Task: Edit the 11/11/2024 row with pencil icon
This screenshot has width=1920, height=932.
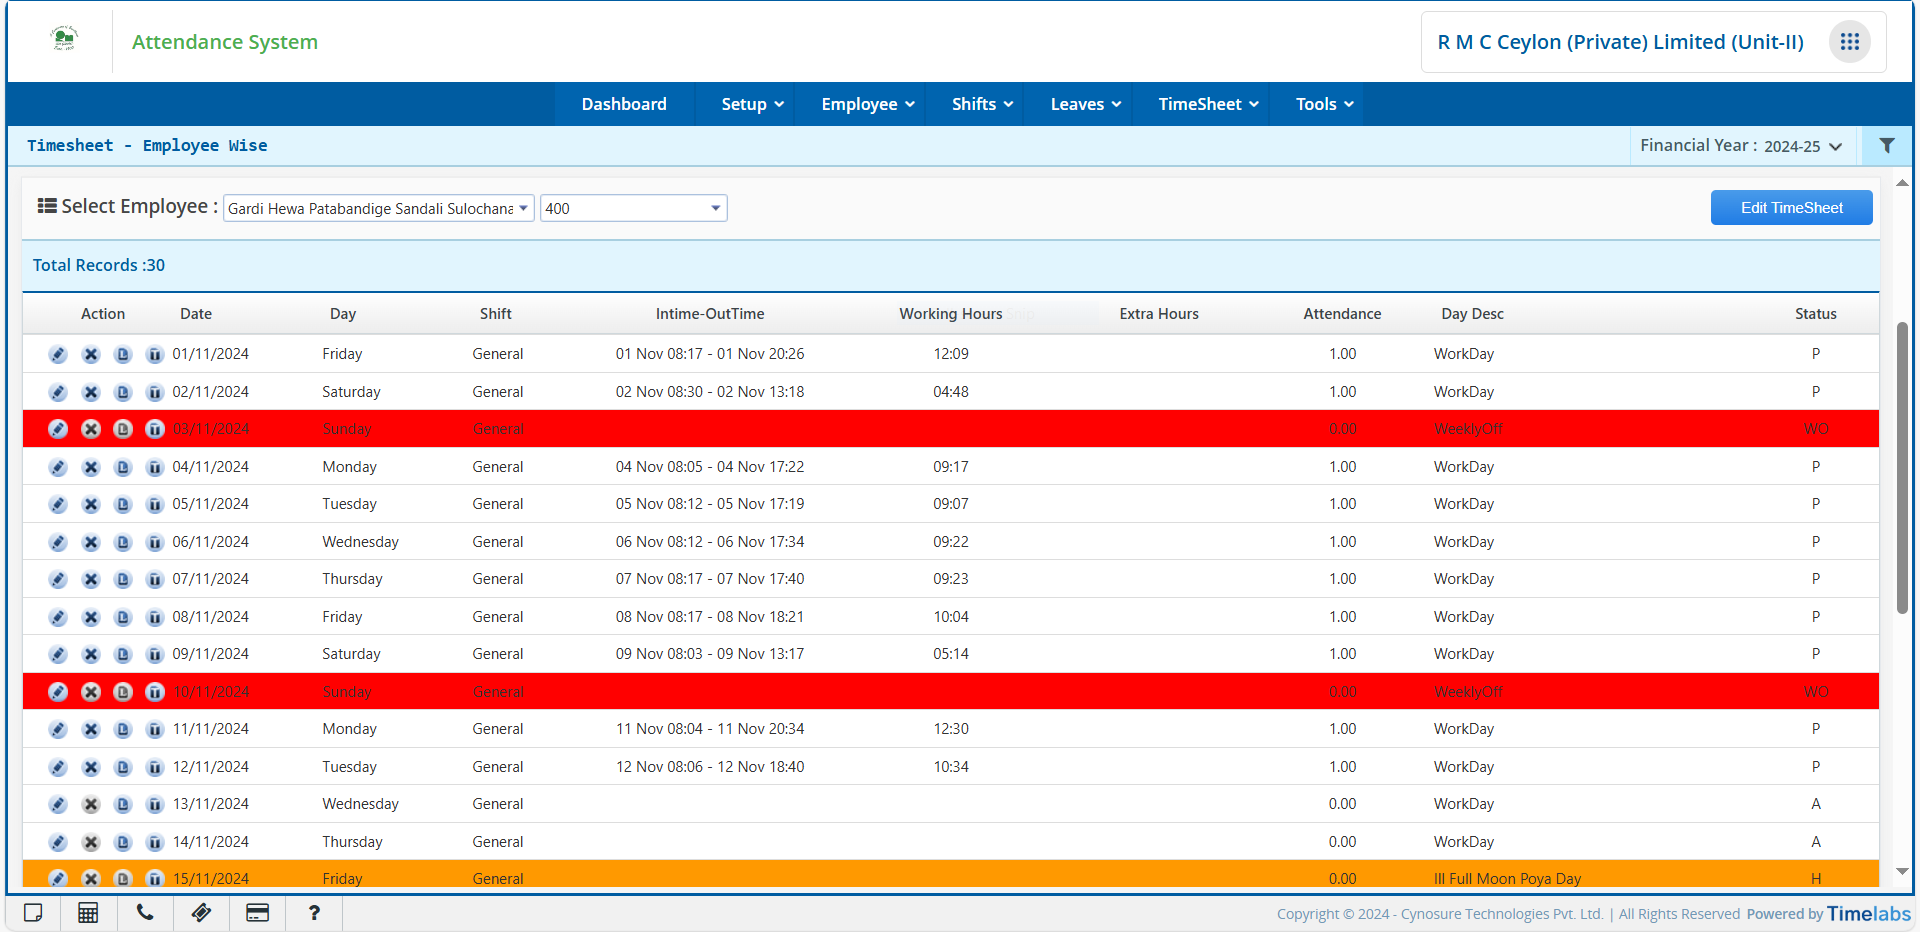Action: (58, 730)
